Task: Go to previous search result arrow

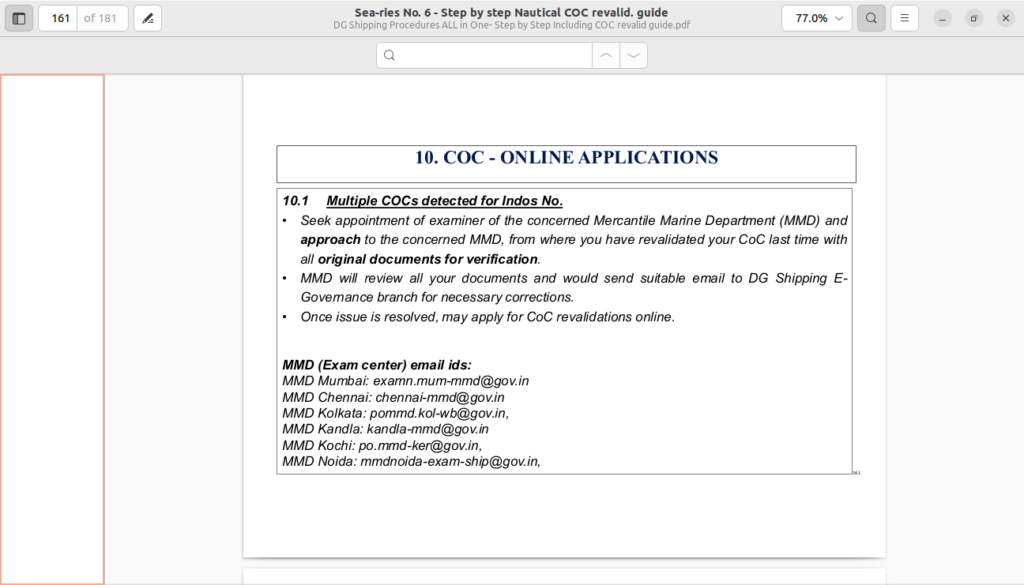Action: pyautogui.click(x=605, y=55)
